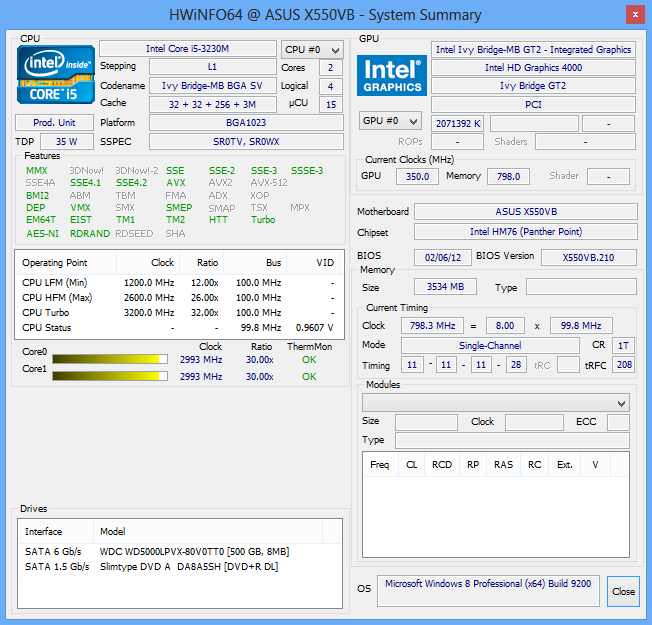Open the GPU #0 selector dropdown
Viewport: 652px width, 625px height.
[390, 121]
